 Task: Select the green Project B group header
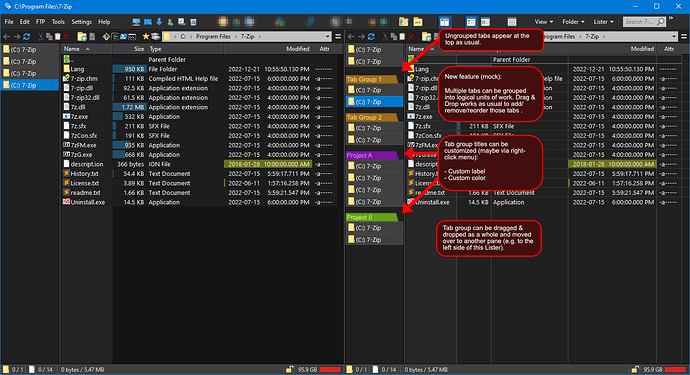pos(372,217)
